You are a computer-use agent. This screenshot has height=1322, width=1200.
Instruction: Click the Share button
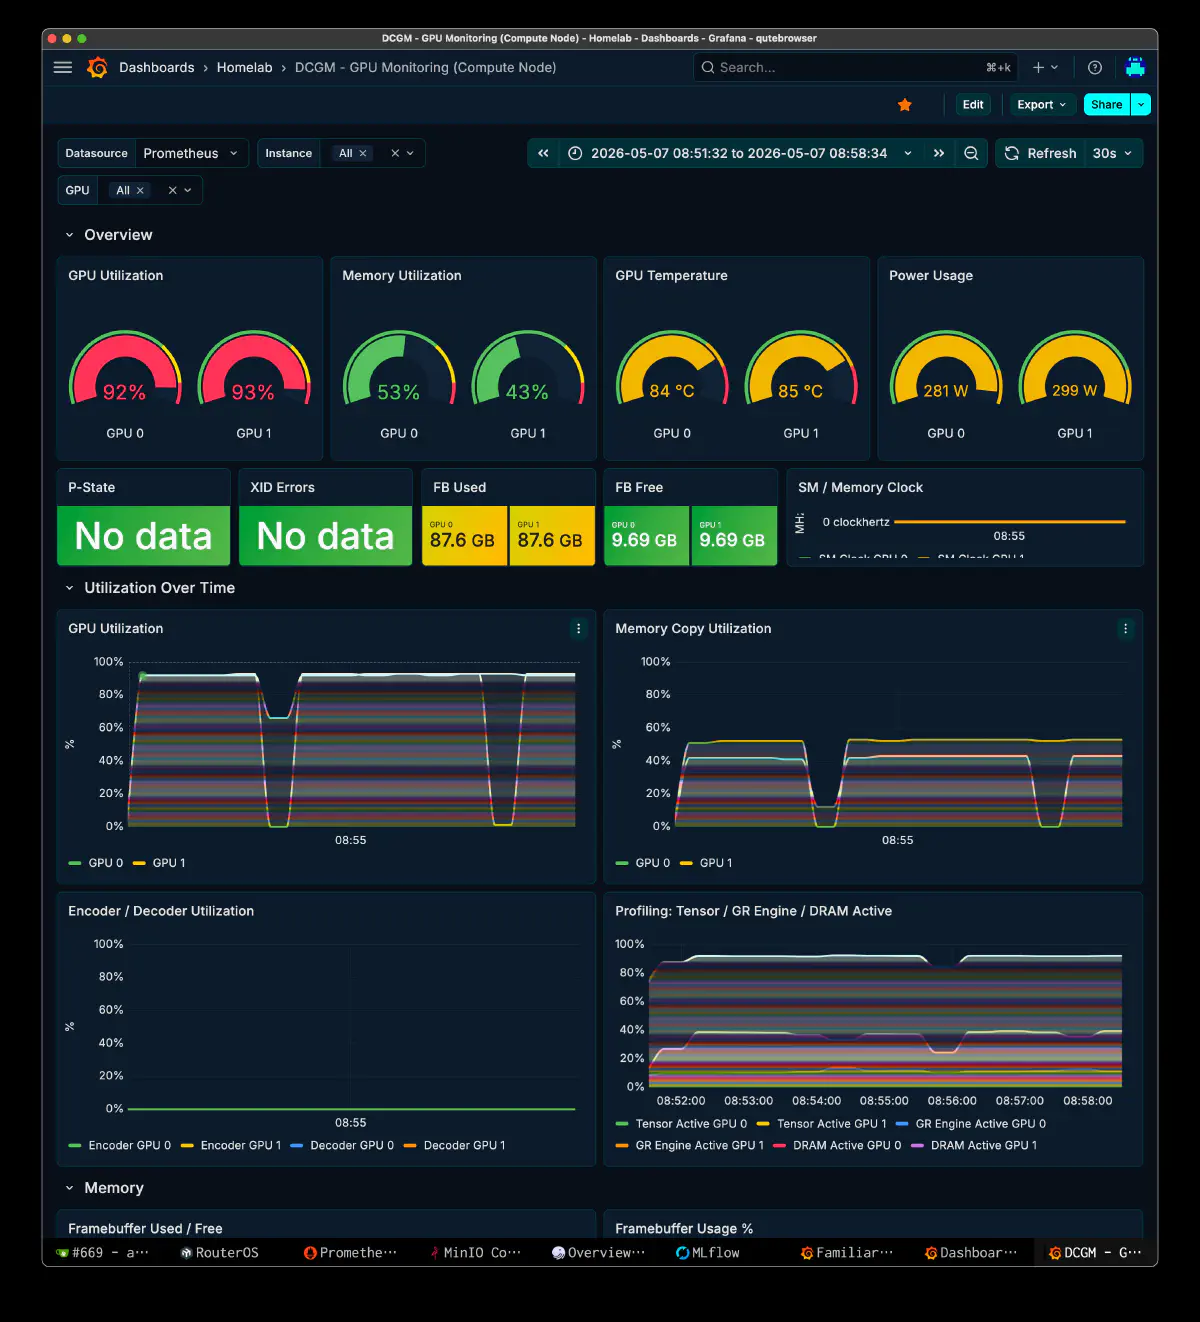click(1106, 105)
